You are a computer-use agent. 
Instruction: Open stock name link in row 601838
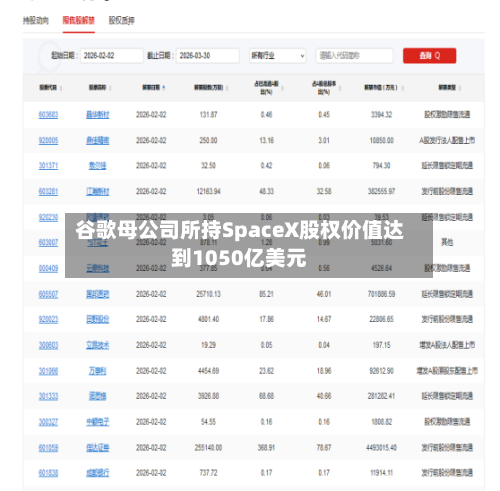pyautogui.click(x=98, y=473)
